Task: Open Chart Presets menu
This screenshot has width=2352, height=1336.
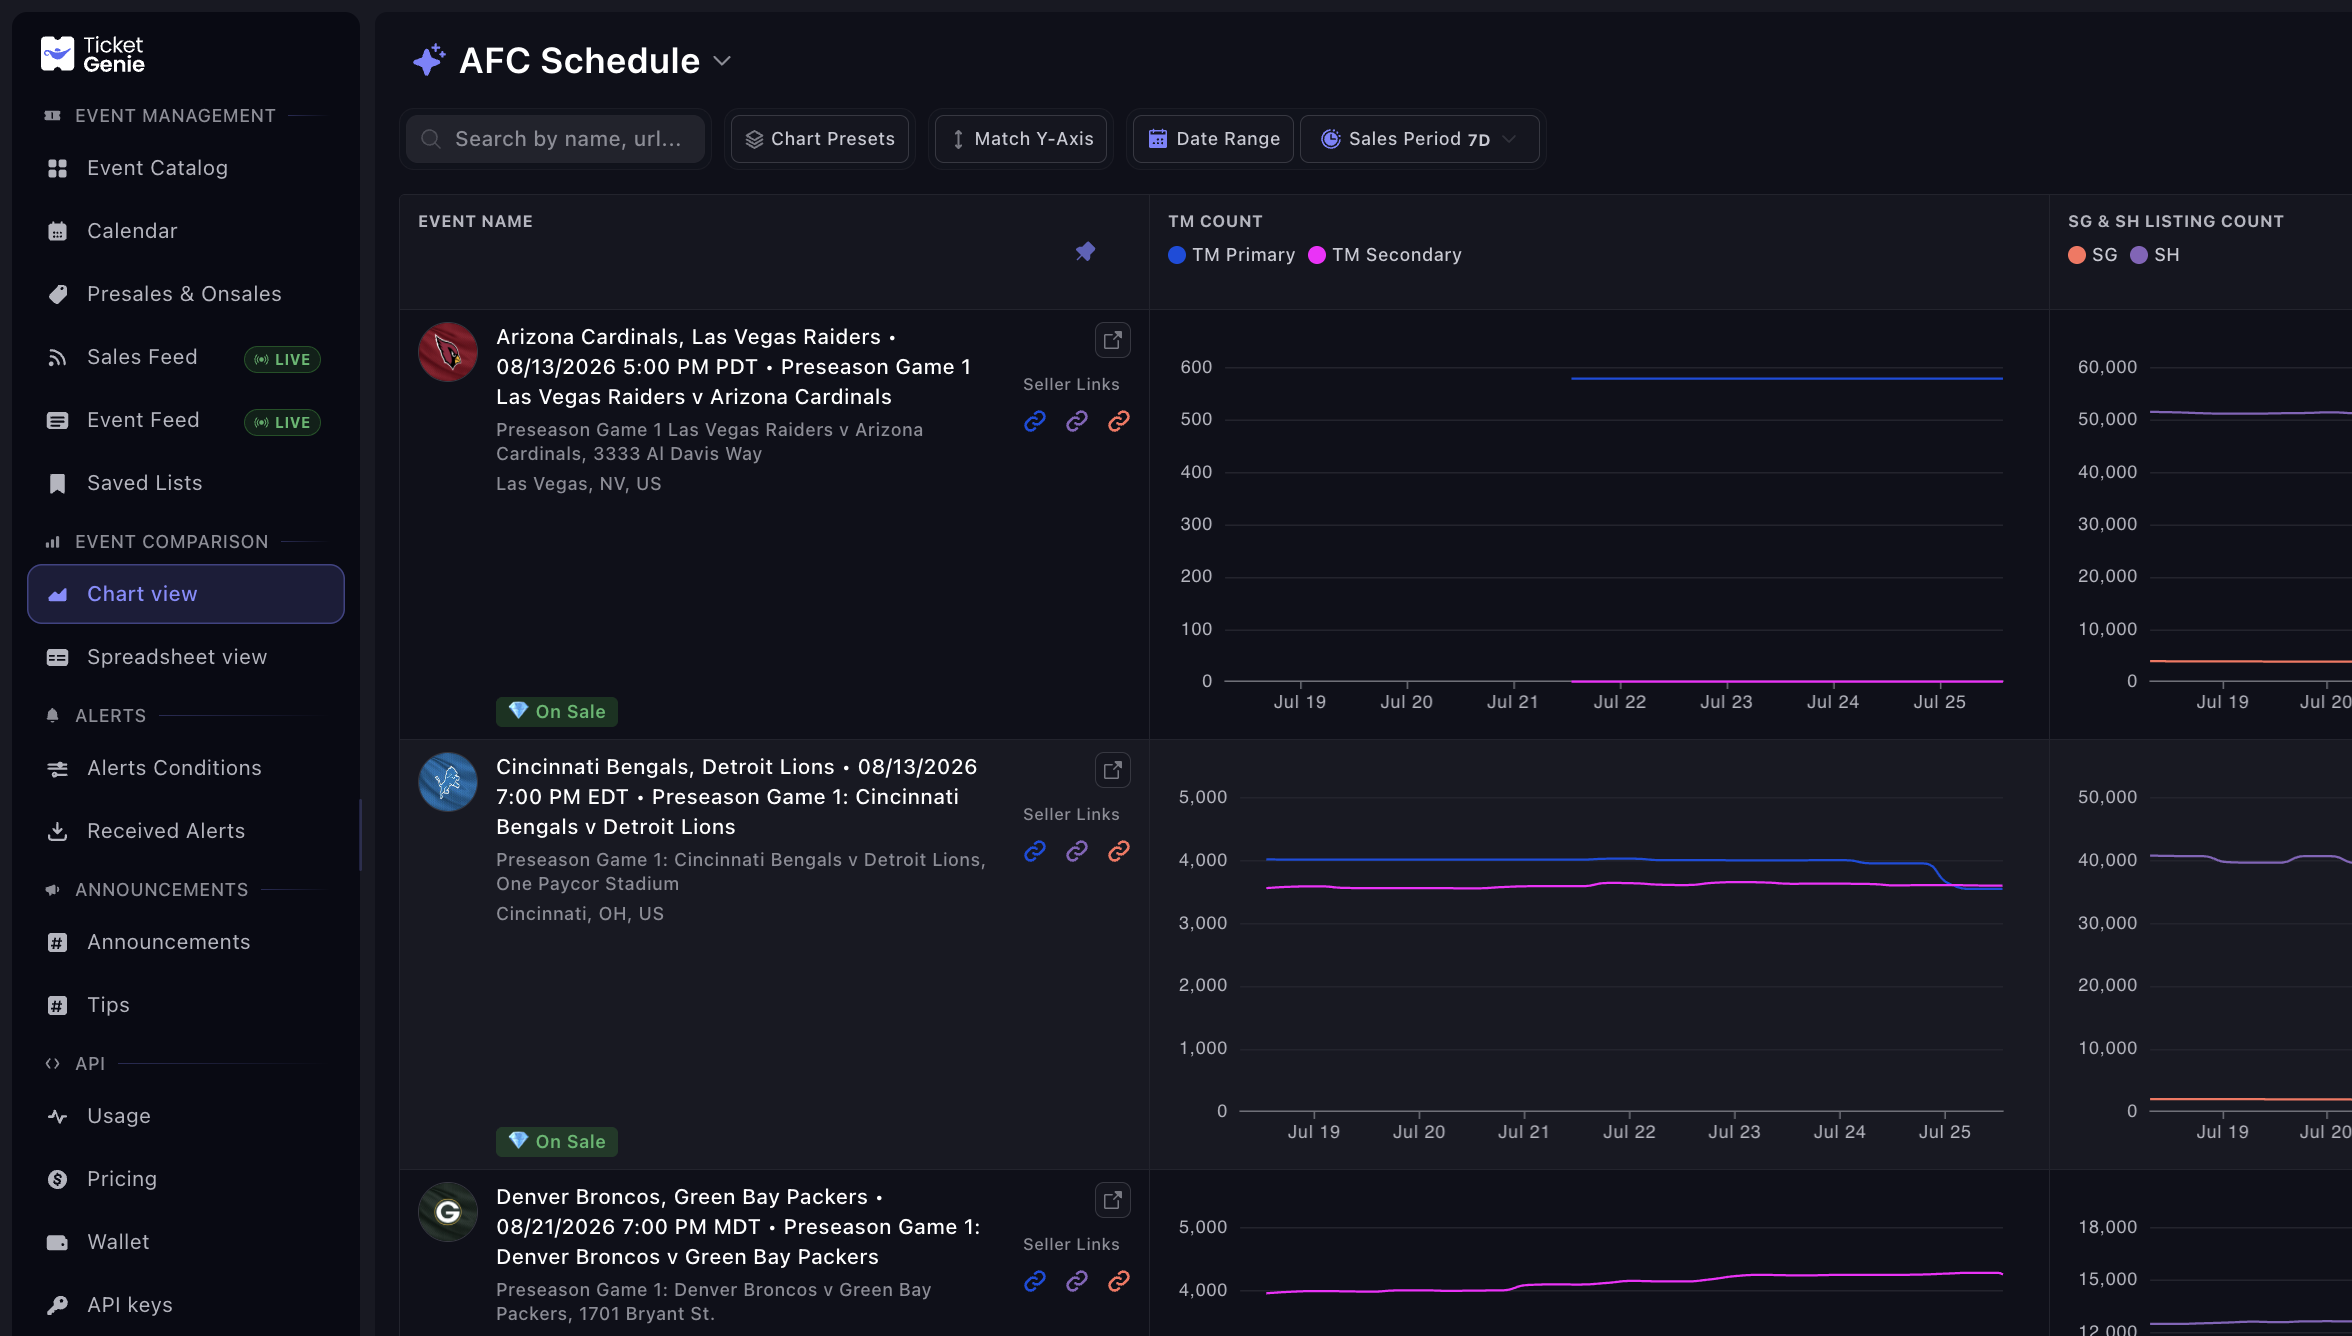Action: pyautogui.click(x=820, y=139)
